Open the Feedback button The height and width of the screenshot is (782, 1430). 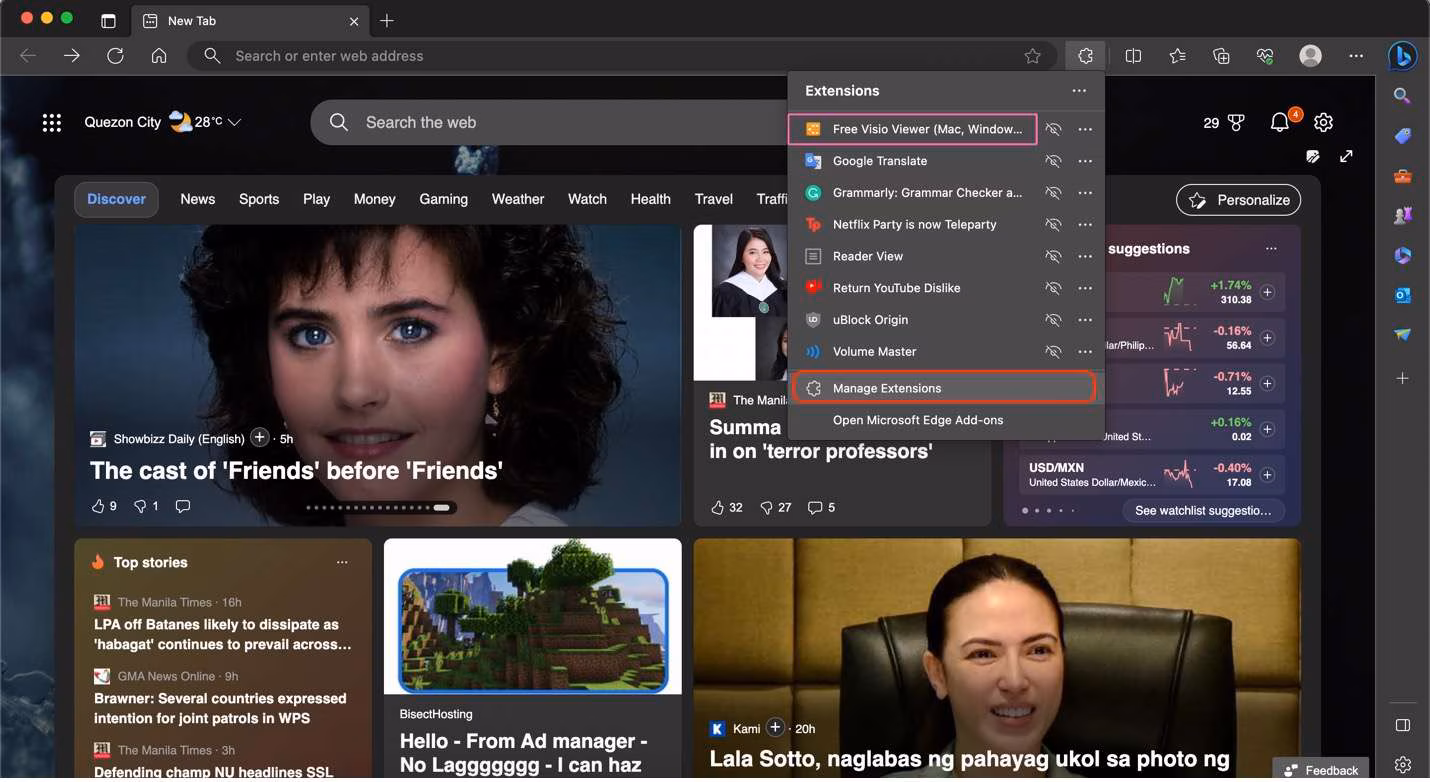tap(1321, 770)
